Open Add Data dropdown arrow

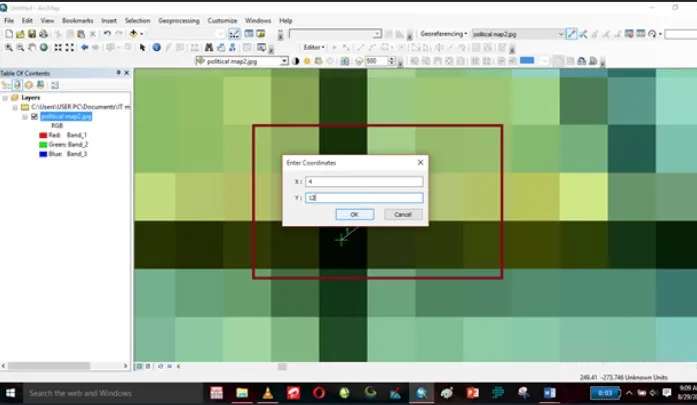point(142,34)
